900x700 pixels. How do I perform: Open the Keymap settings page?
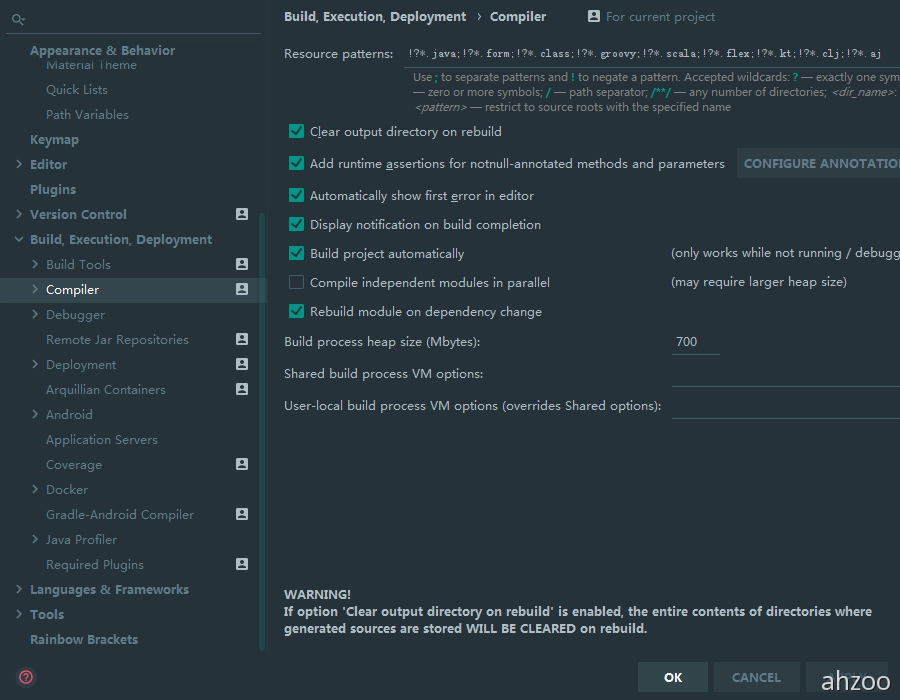coord(54,139)
